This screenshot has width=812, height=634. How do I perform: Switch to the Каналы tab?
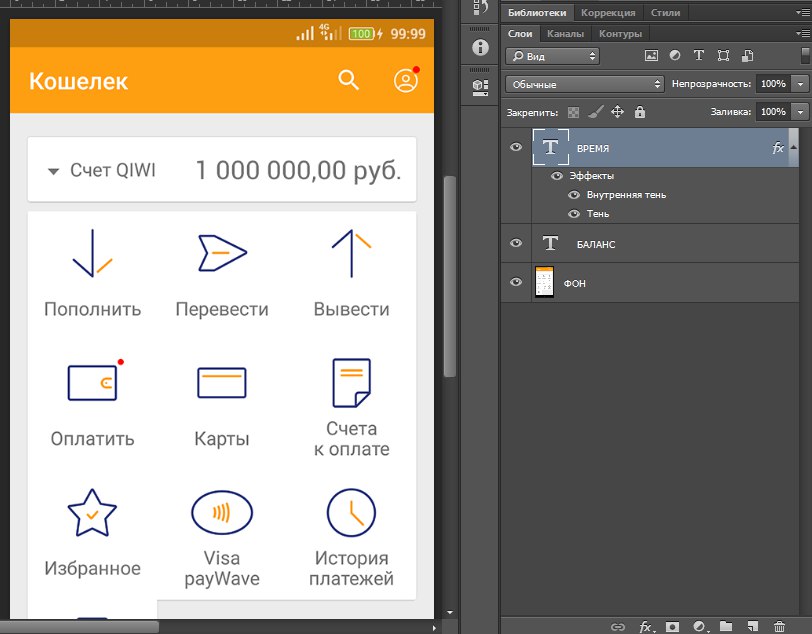click(x=565, y=33)
